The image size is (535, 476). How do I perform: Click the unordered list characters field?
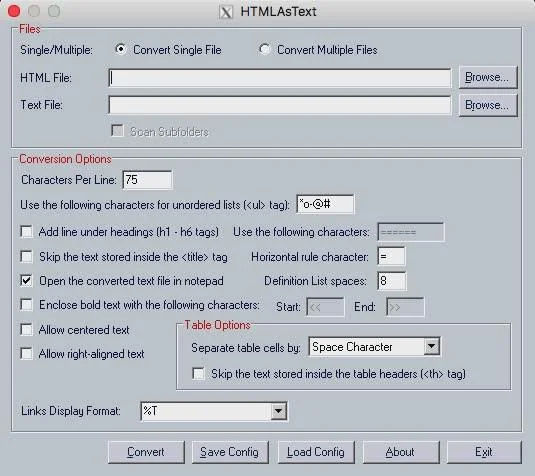[x=325, y=204]
